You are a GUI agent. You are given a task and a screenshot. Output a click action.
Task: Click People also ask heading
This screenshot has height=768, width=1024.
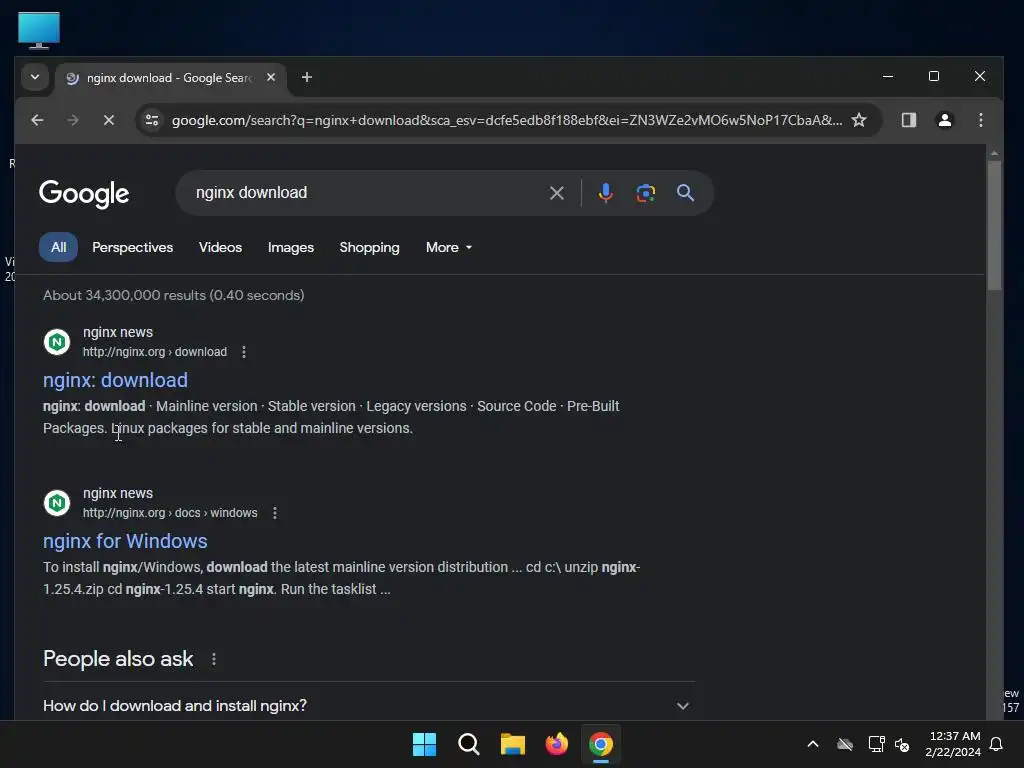click(x=118, y=659)
